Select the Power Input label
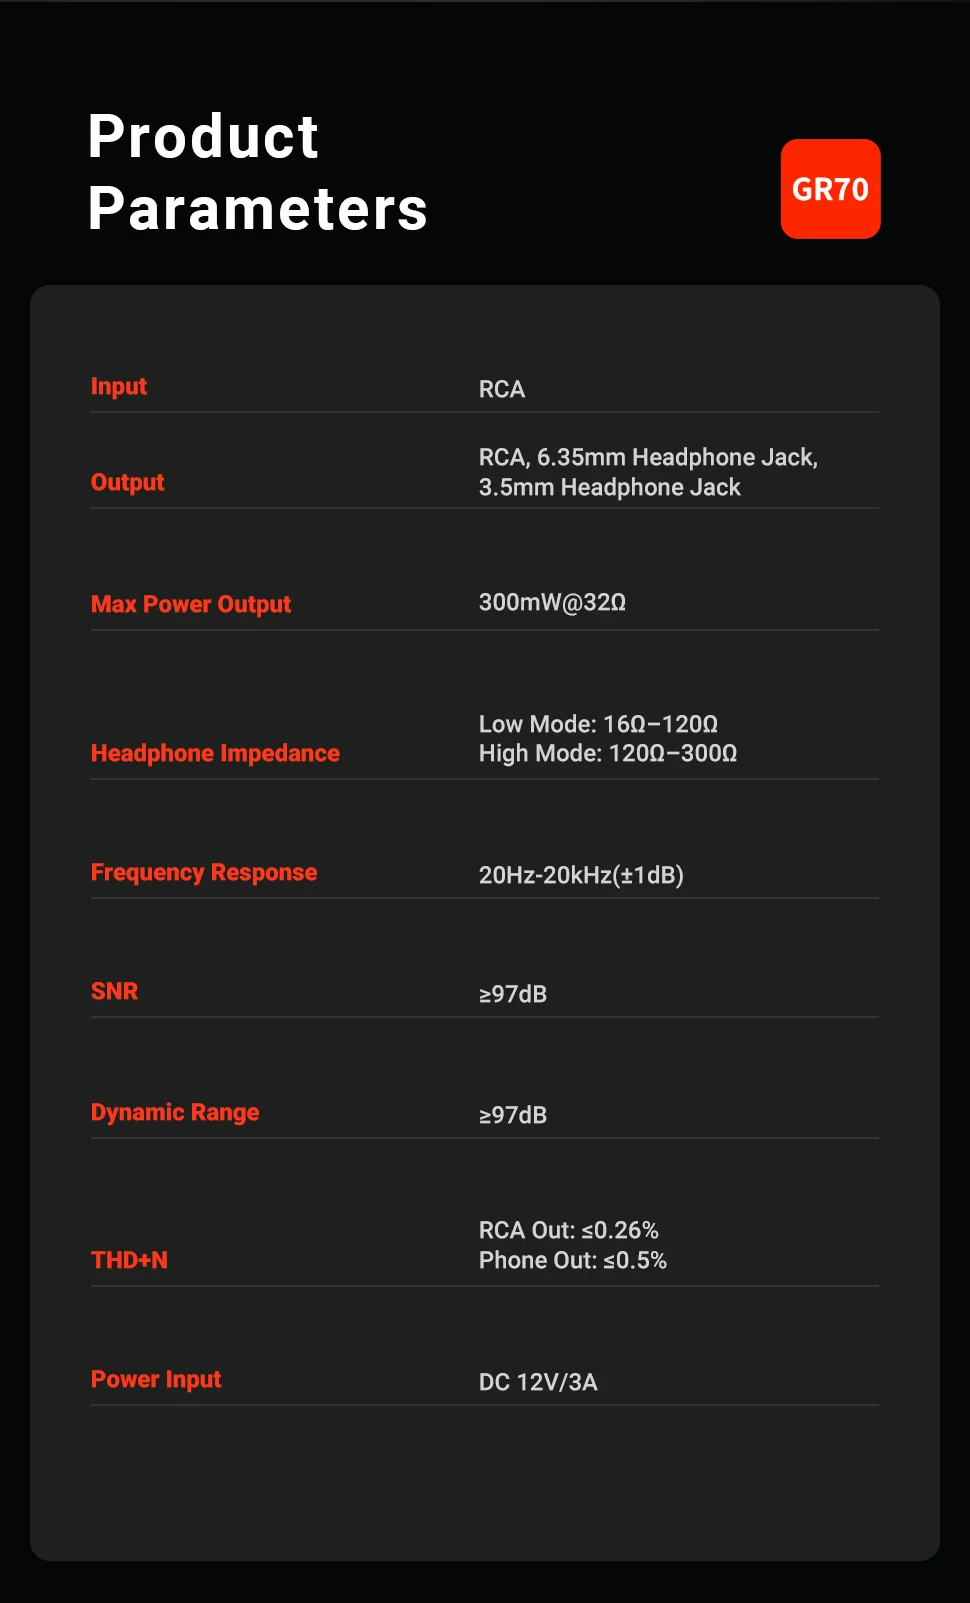 pyautogui.click(x=156, y=1380)
